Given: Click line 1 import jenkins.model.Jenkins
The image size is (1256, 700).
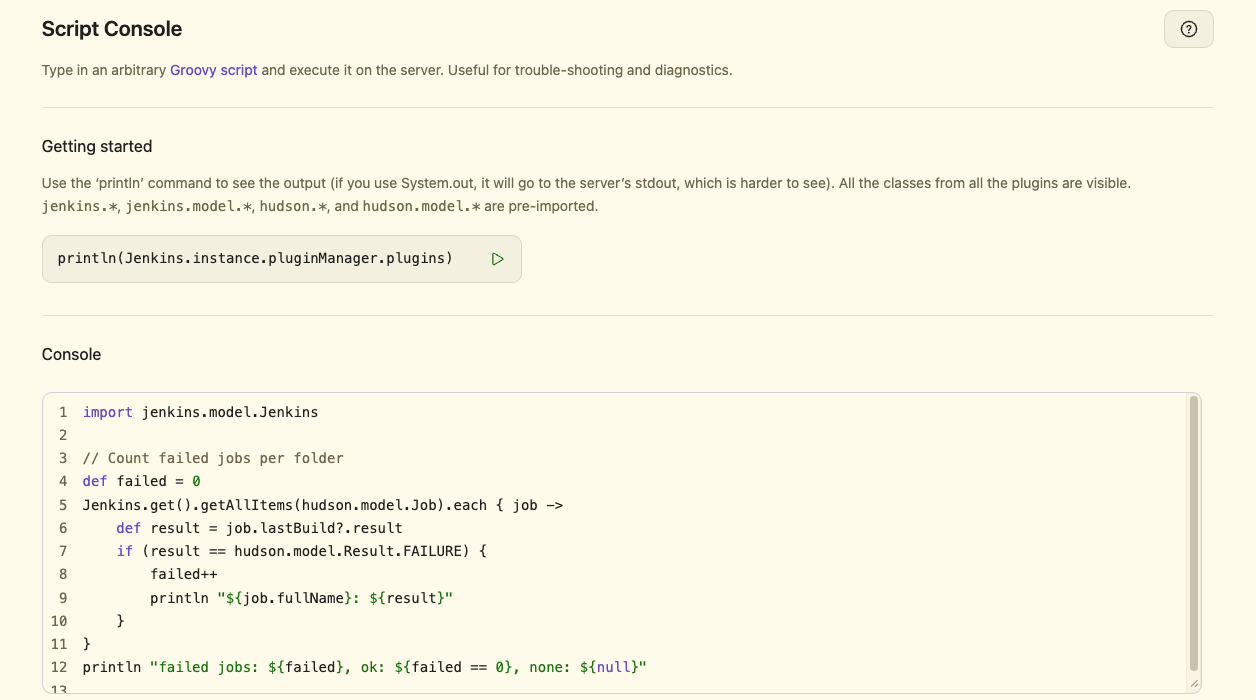Looking at the screenshot, I should (201, 412).
